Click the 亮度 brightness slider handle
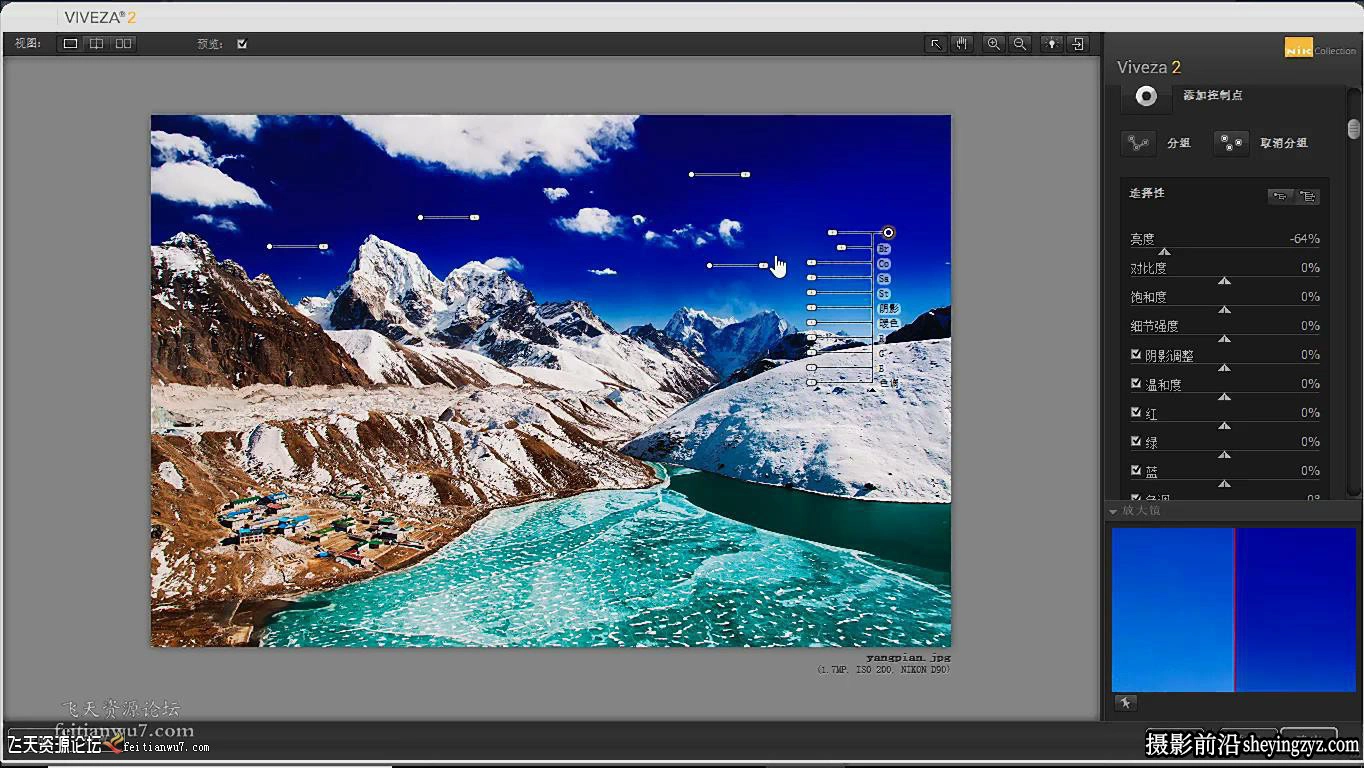The height and width of the screenshot is (768, 1364). (1164, 252)
